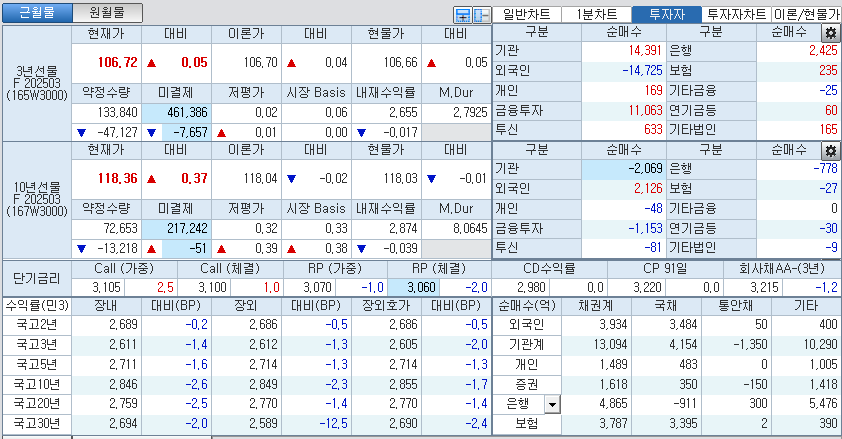This screenshot has height=439, width=842.
Task: Click the 금융투자 net buy value 11,063
Action: coord(645,111)
